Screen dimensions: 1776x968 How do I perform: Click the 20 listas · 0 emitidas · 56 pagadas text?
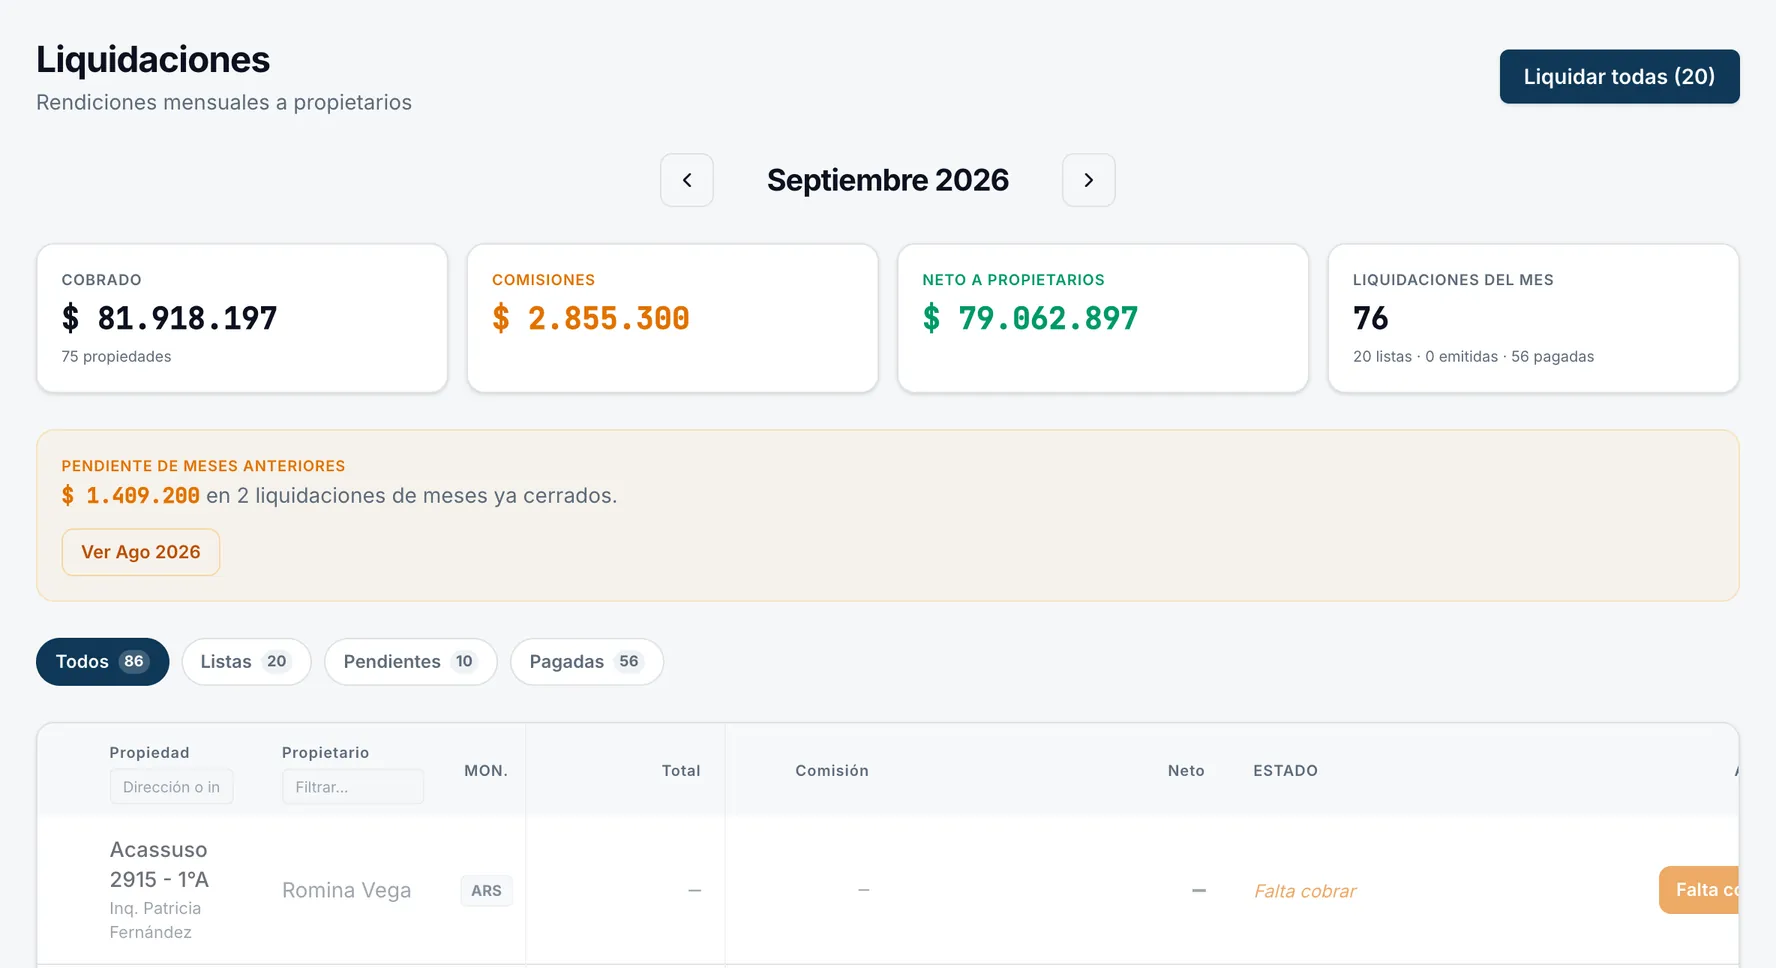click(1473, 357)
